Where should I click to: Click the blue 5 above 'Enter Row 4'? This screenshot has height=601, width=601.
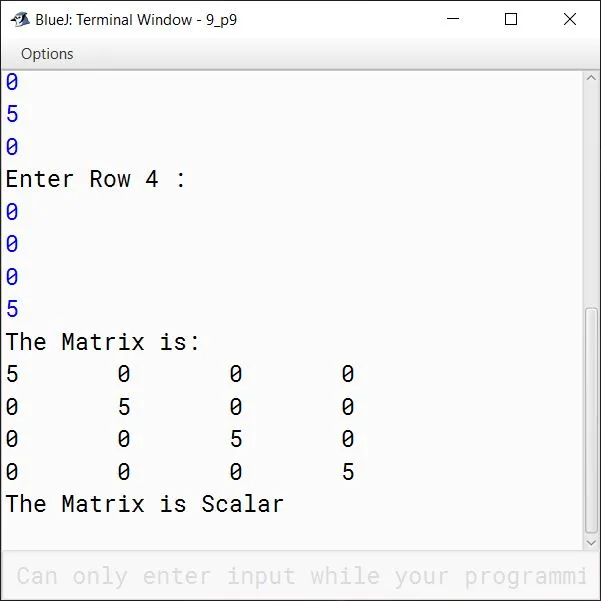(x=12, y=115)
